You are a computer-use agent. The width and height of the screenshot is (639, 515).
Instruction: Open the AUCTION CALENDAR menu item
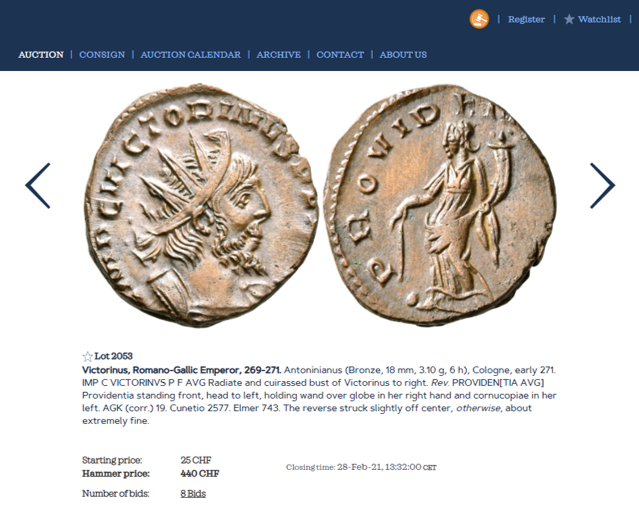(191, 55)
